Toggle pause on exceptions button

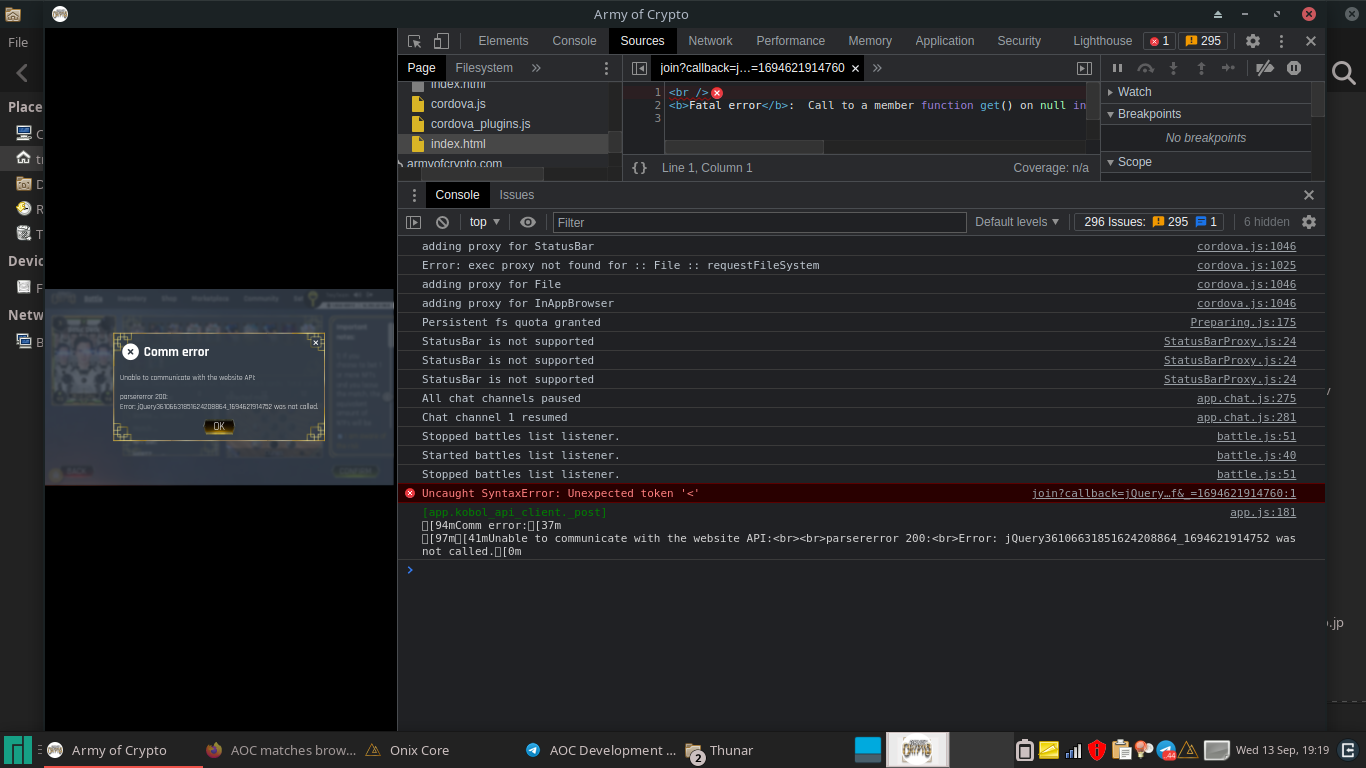[x=1294, y=68]
